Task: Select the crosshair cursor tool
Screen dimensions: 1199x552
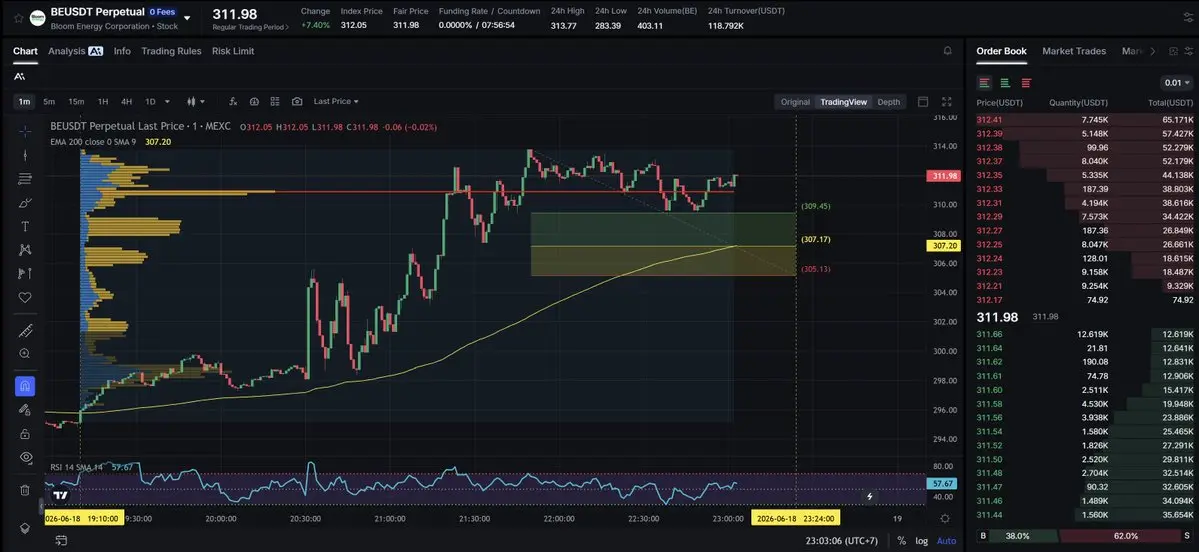Action: (x=24, y=131)
